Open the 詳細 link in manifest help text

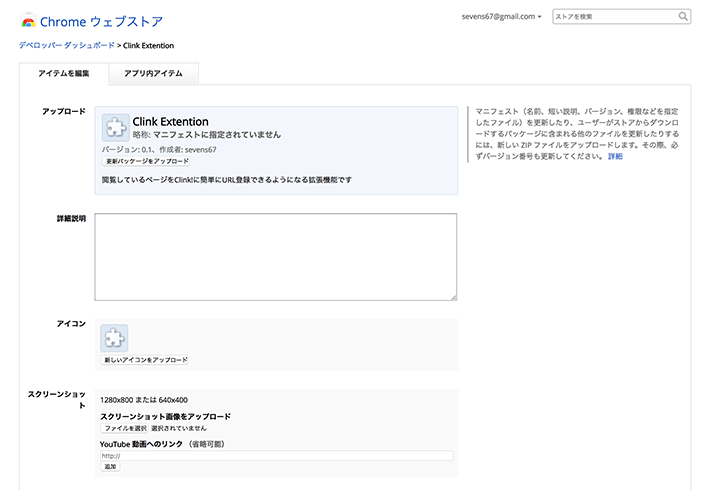click(615, 156)
